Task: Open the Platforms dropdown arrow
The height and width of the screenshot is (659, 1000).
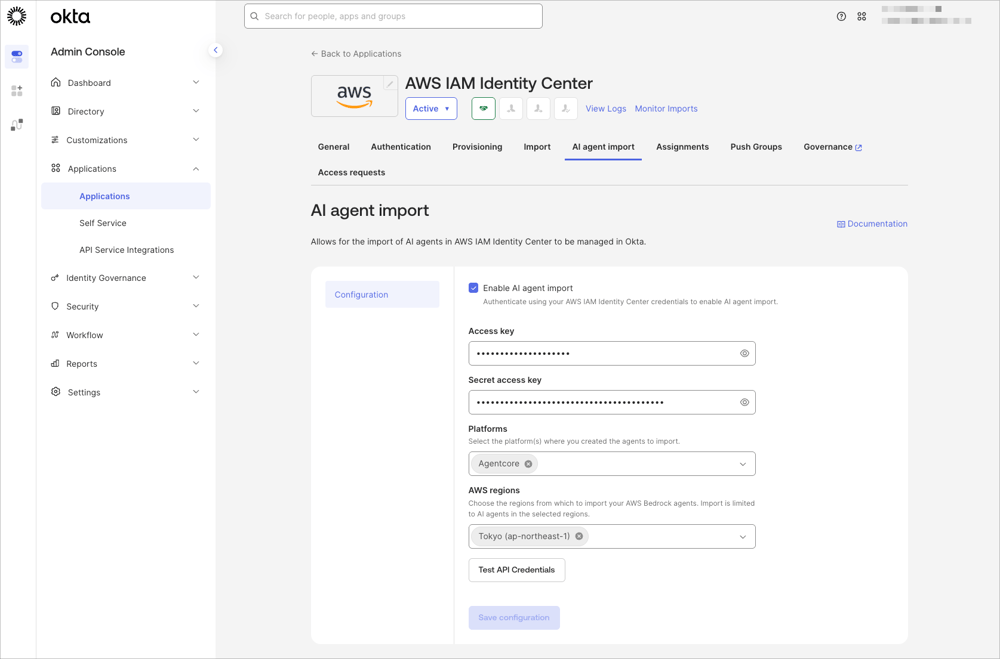Action: point(742,464)
